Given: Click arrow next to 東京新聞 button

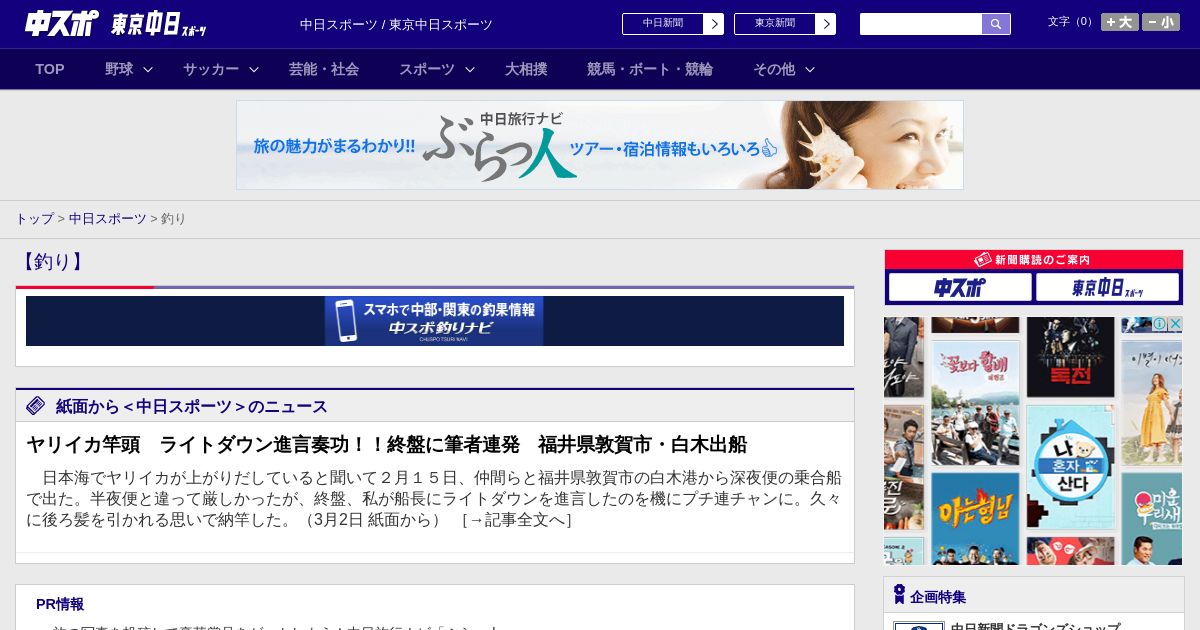Looking at the screenshot, I should click(826, 24).
